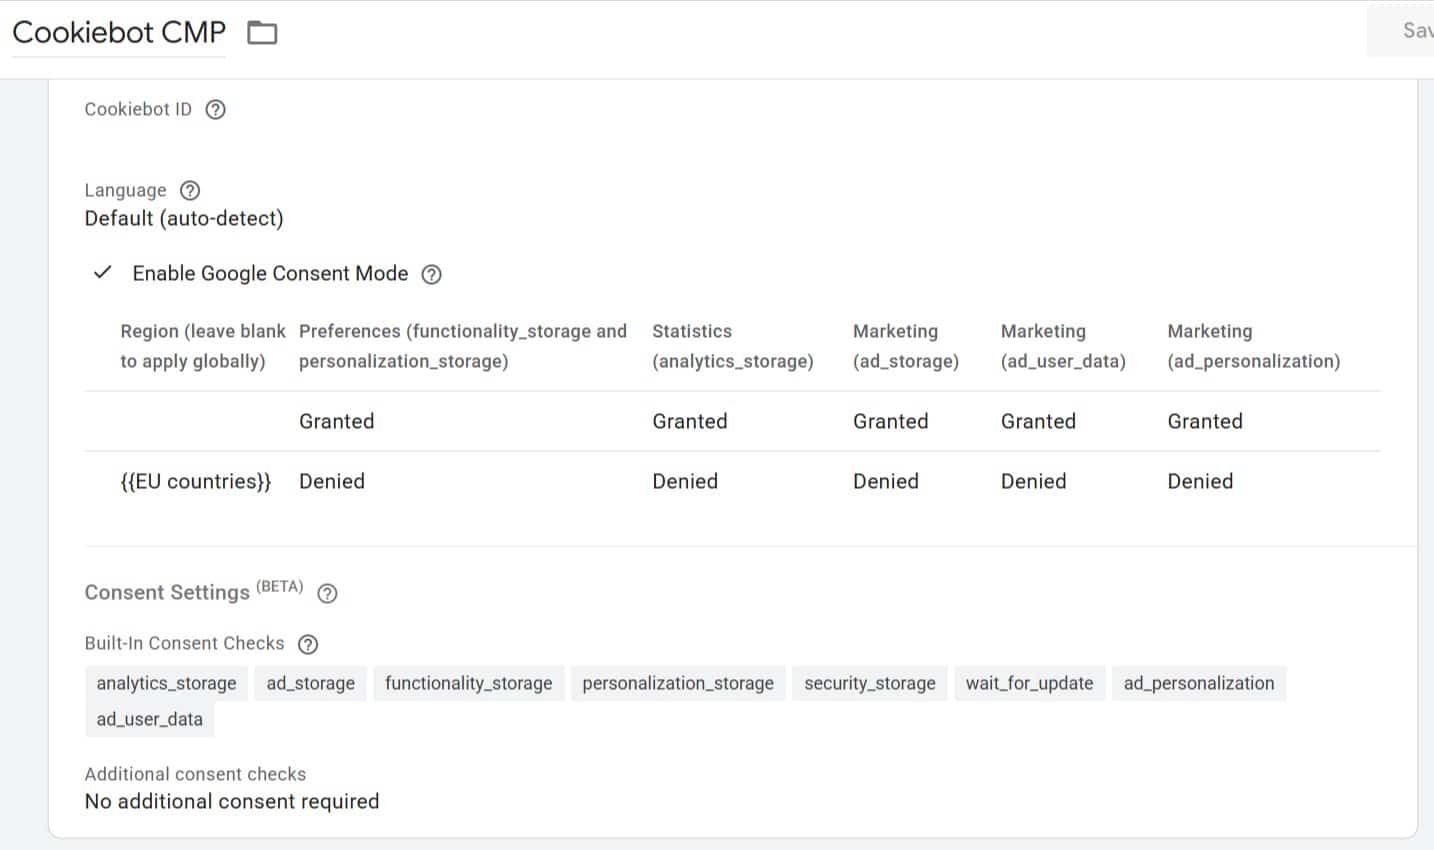Click Denied under Marketing (ad_storage) column
1434x850 pixels.
click(x=886, y=481)
